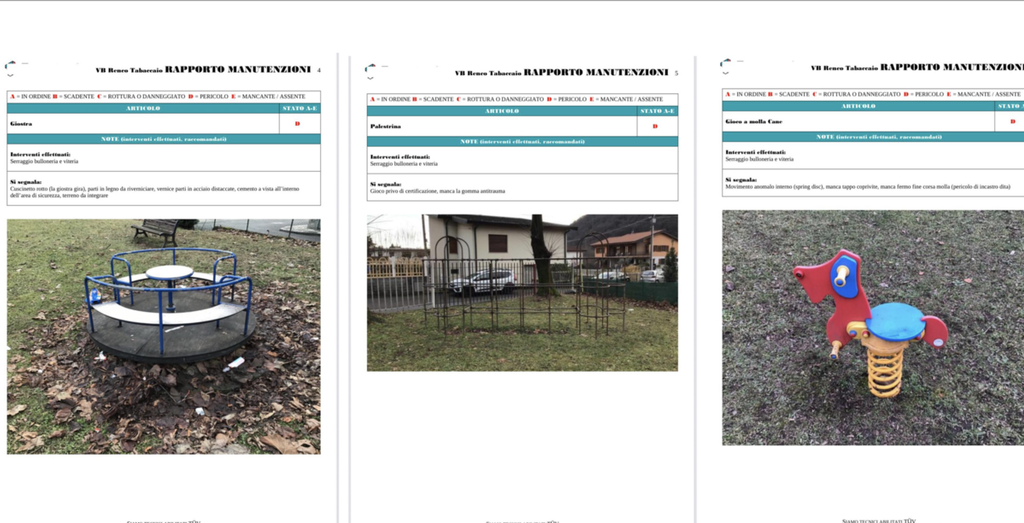1024x523 pixels.
Task: Click the RAPPORTO MANUTENZIONI title on page 4
Action: (237, 70)
